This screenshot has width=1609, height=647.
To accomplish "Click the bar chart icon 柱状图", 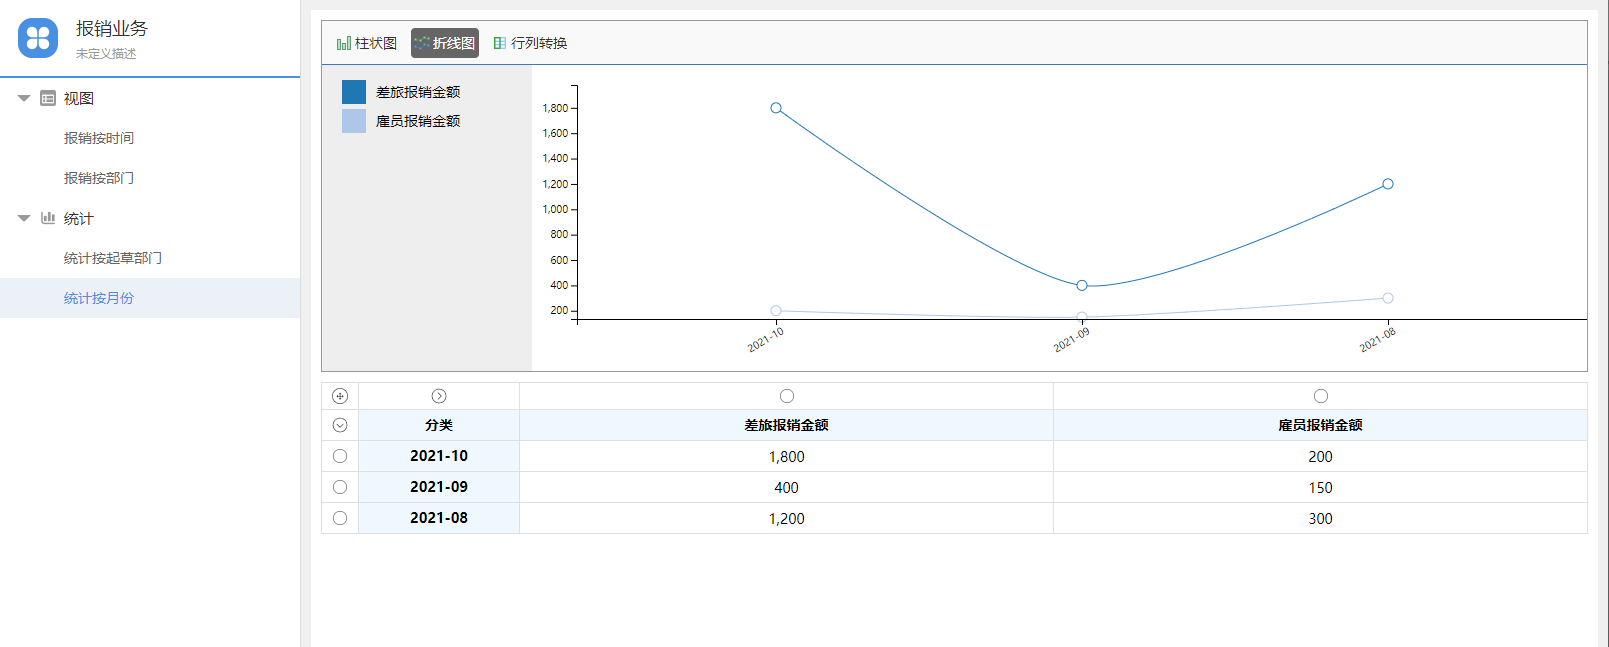I will 344,43.
